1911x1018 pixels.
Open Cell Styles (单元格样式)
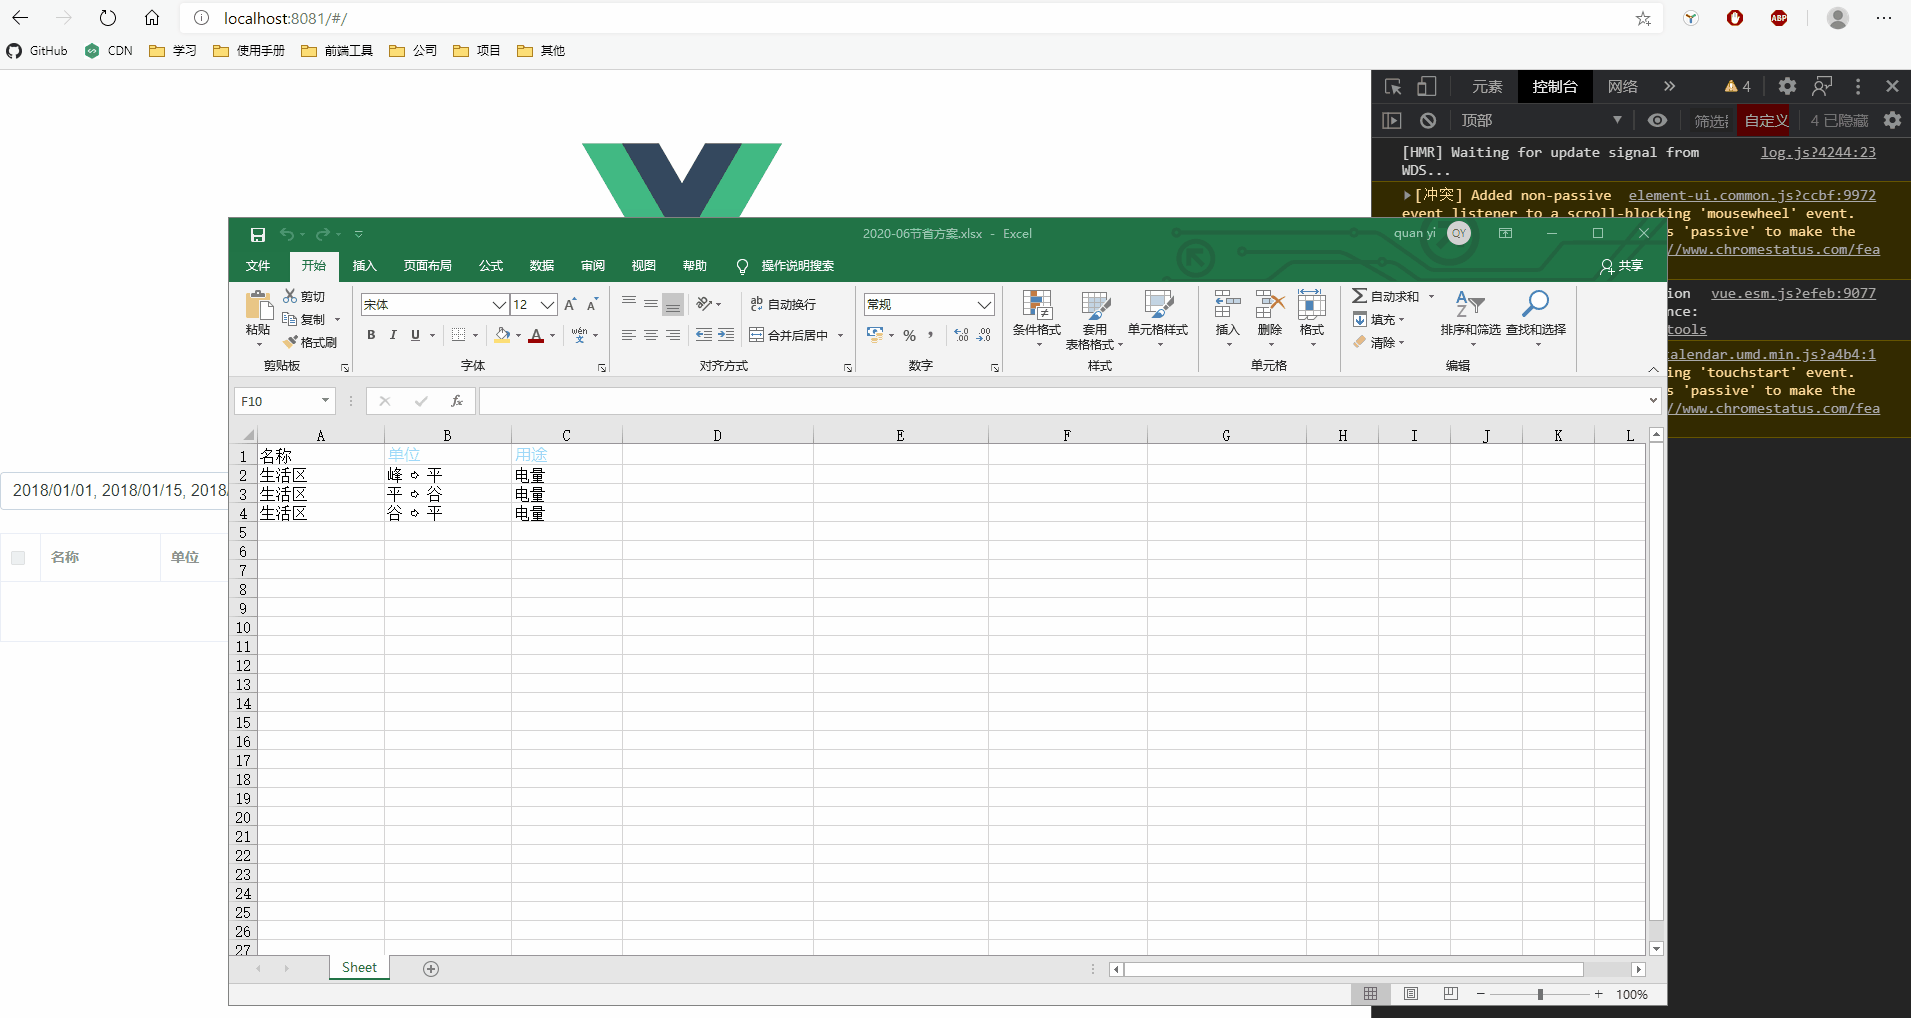coord(1158,319)
